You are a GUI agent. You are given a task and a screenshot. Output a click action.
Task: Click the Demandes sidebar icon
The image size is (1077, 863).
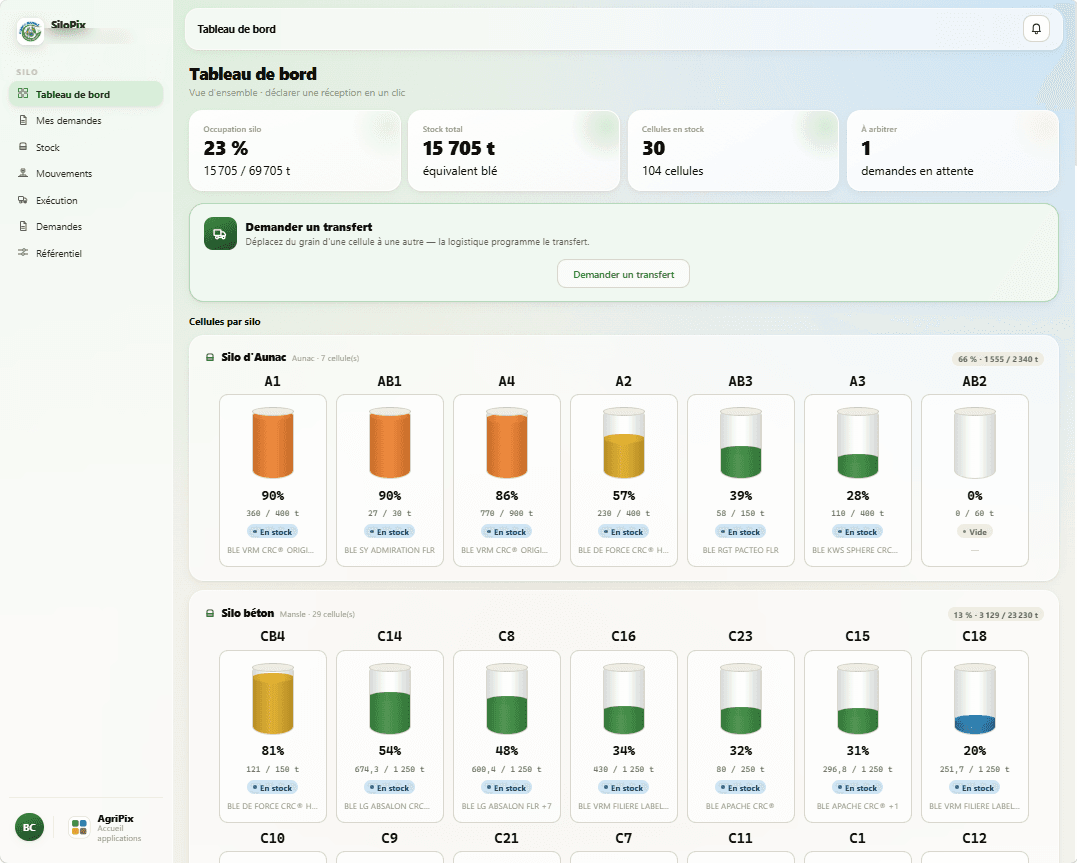click(x=23, y=226)
